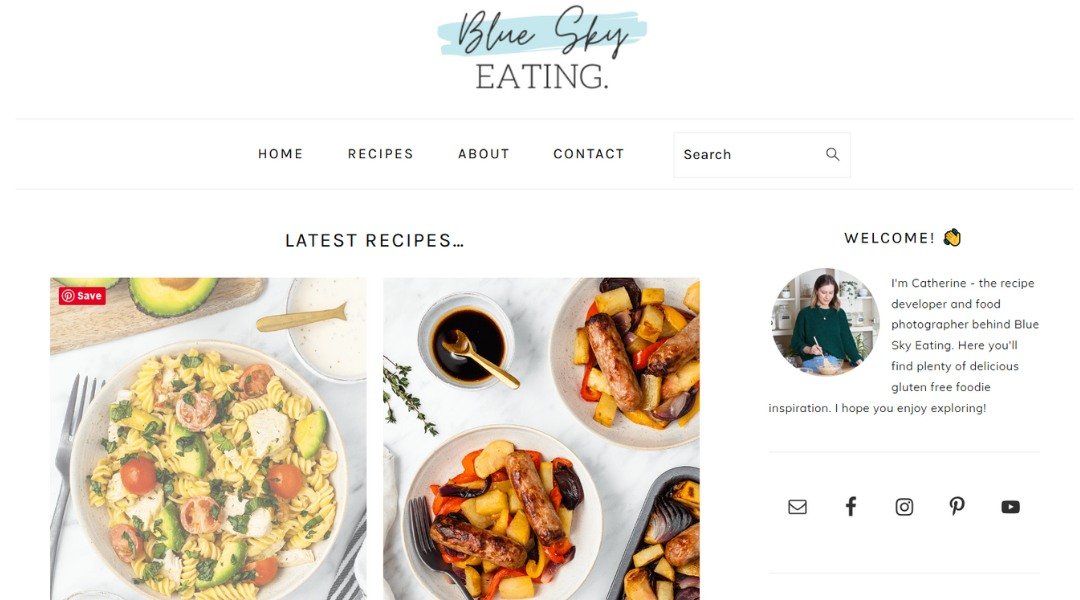This screenshot has height=600, width=1080.
Task: Open the Instagram social icon
Action: click(x=904, y=507)
